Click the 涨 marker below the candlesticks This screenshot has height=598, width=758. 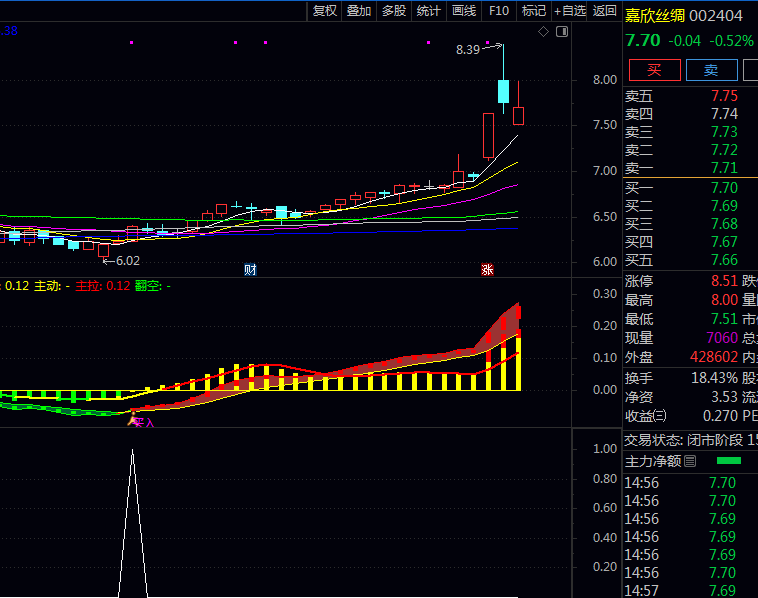click(487, 269)
